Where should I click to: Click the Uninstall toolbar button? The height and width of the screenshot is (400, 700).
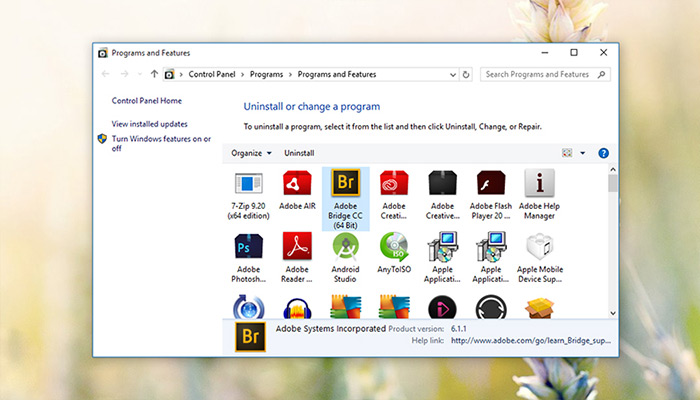[x=299, y=153]
